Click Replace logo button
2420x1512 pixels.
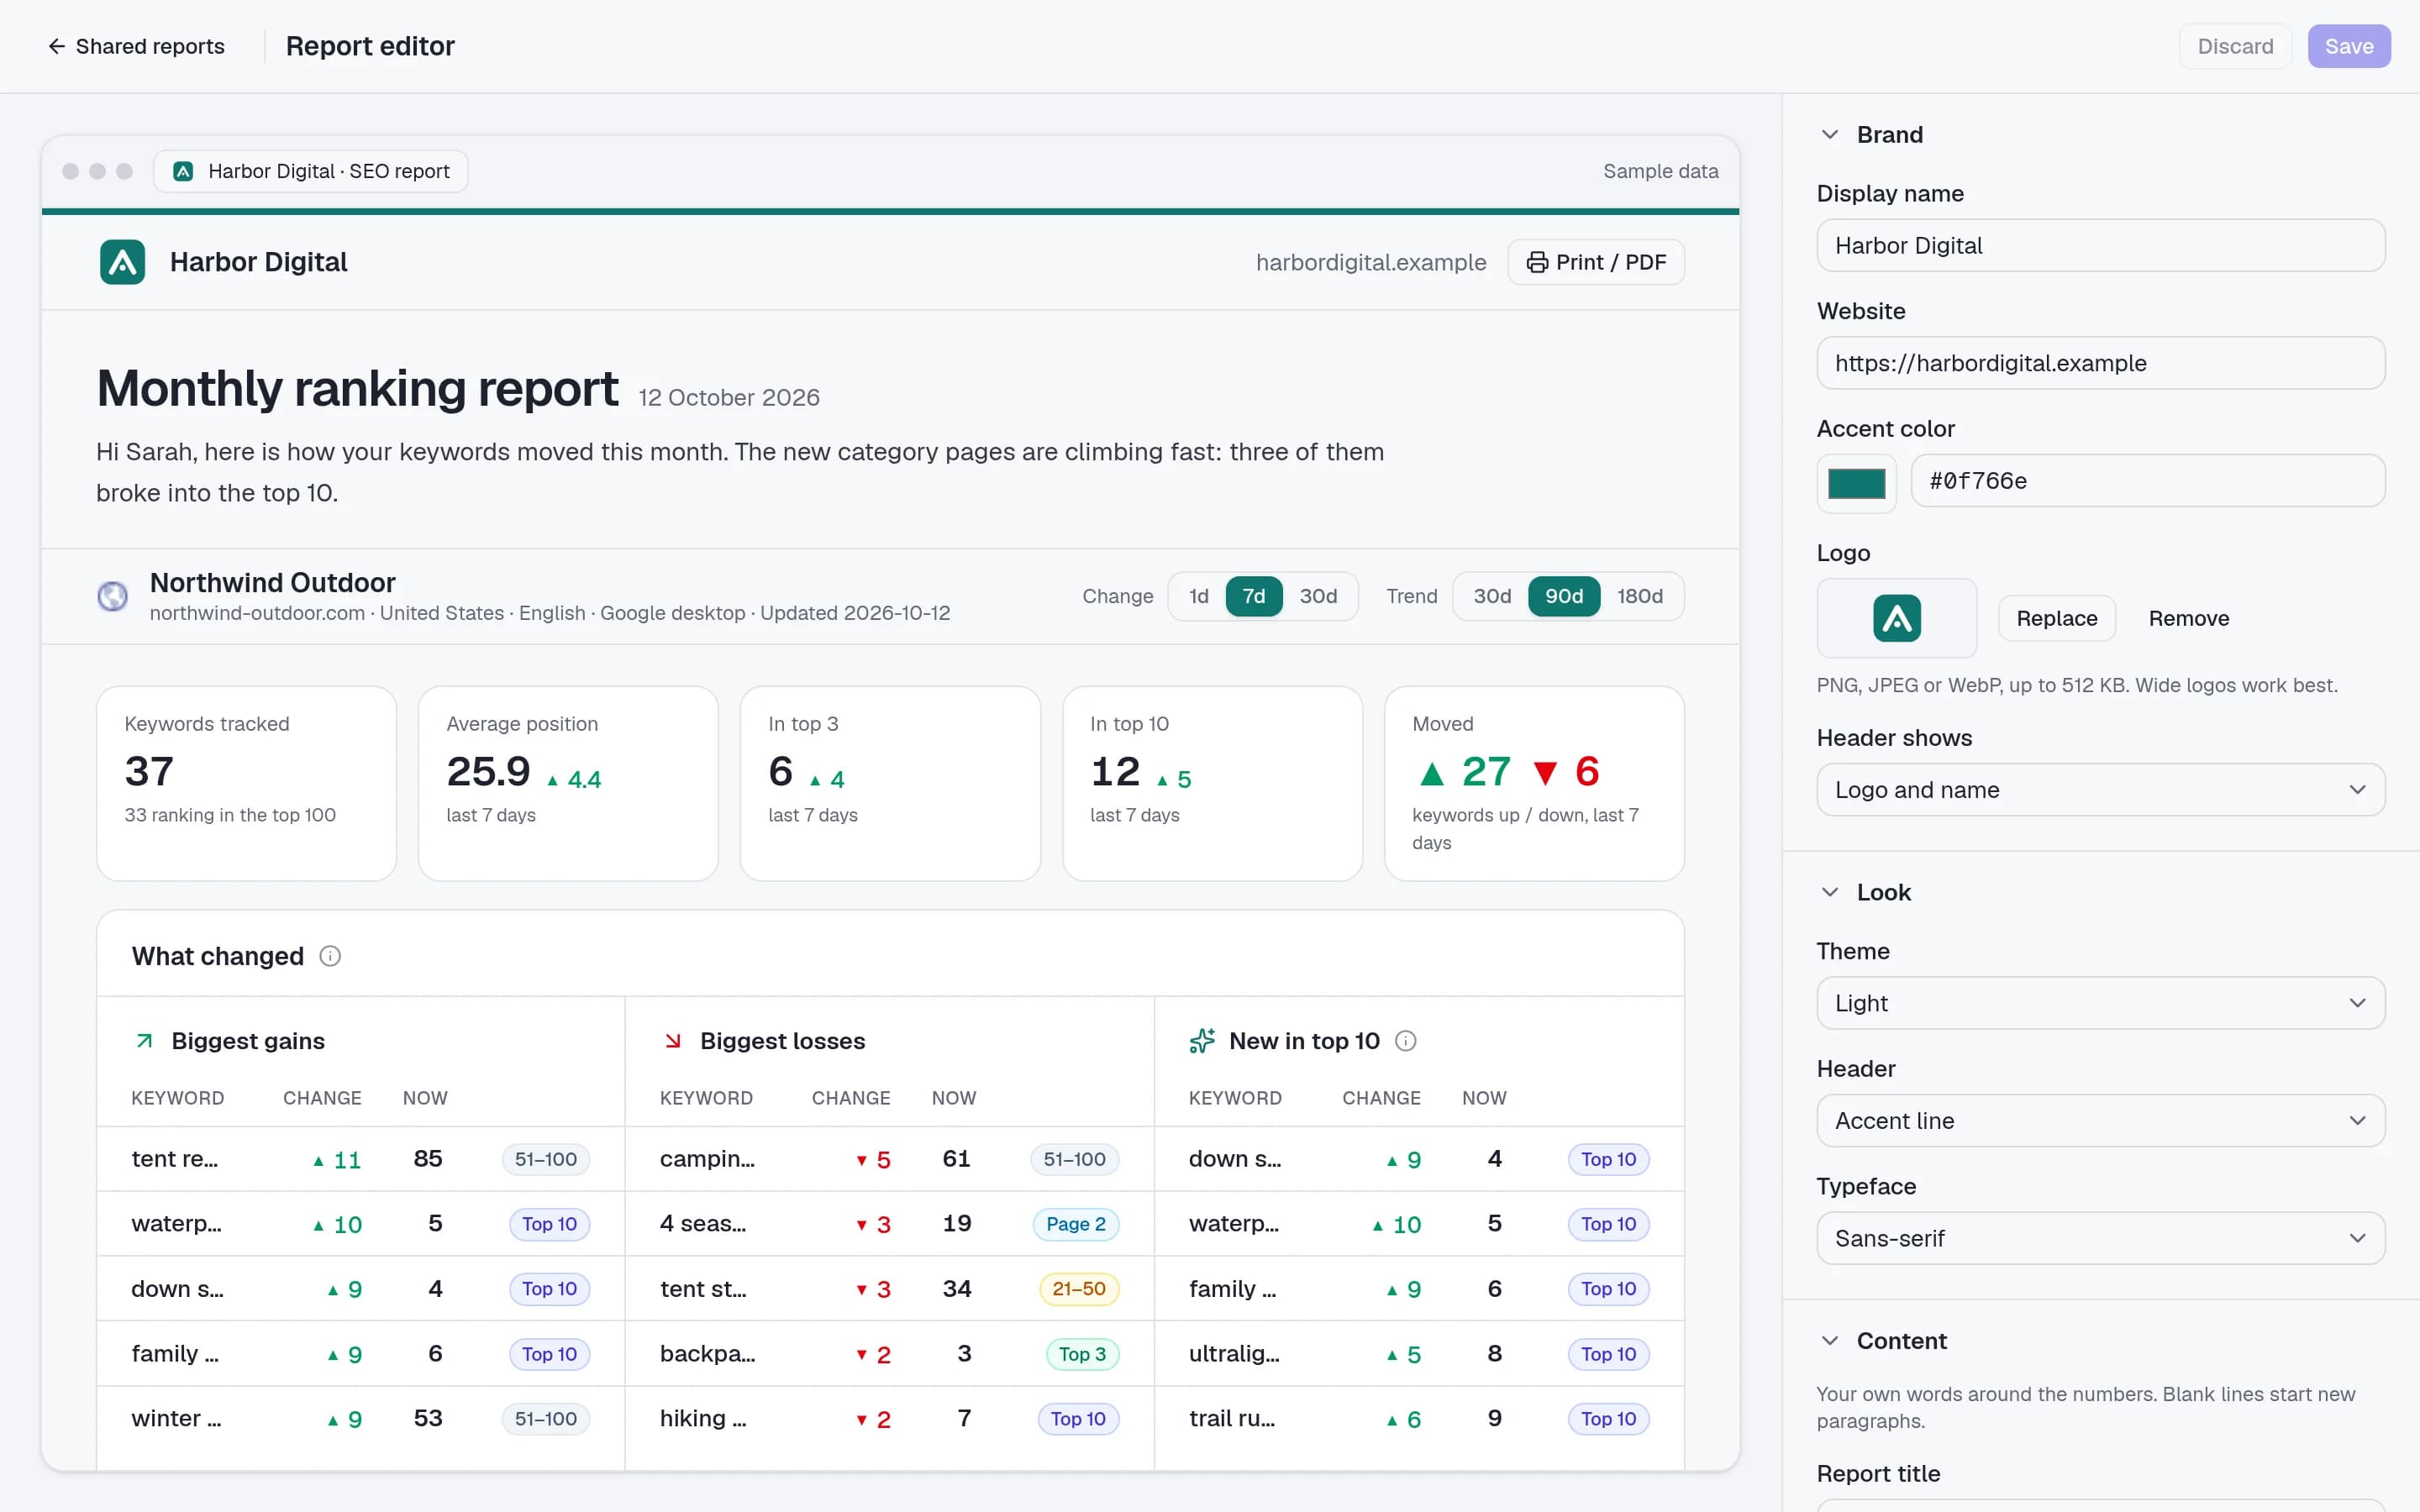[x=2056, y=618]
